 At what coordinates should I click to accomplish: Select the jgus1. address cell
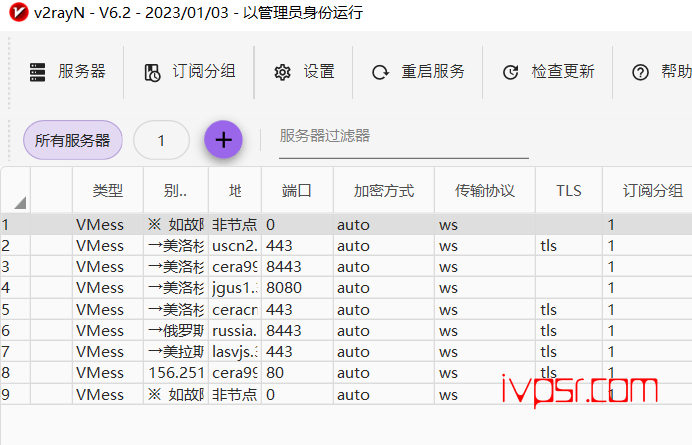point(235,288)
